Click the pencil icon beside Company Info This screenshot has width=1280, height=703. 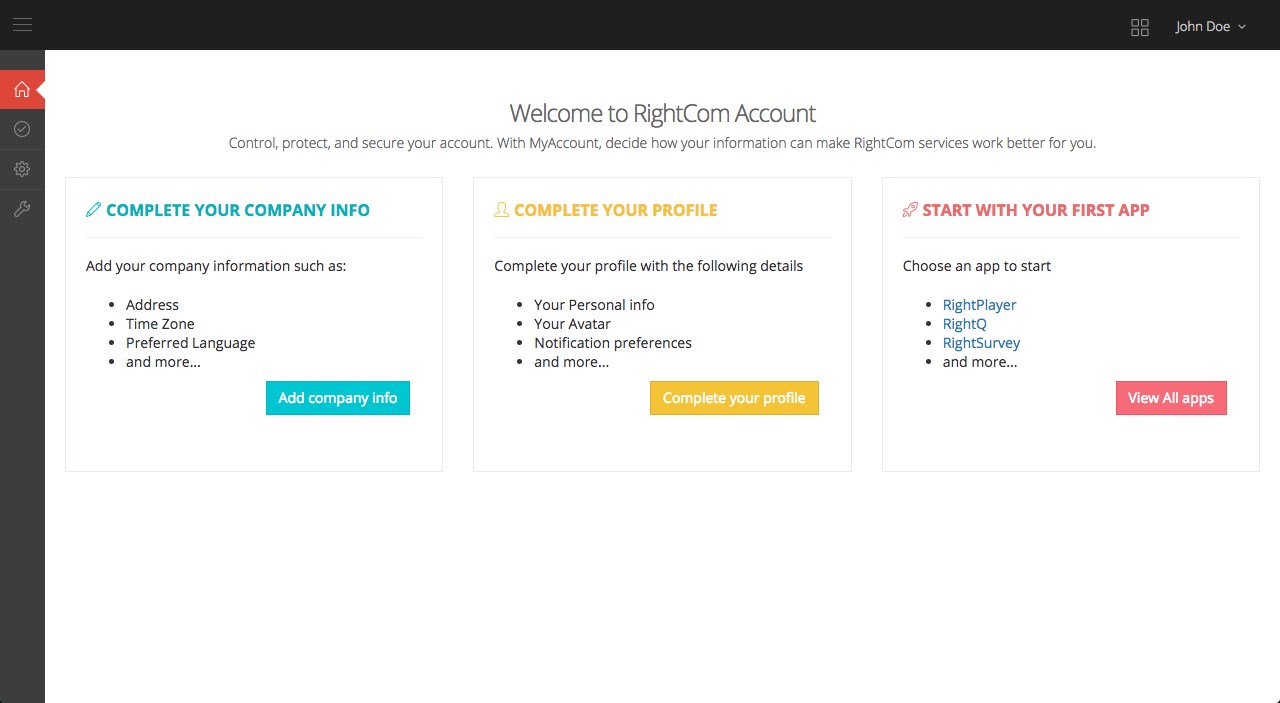tap(94, 210)
